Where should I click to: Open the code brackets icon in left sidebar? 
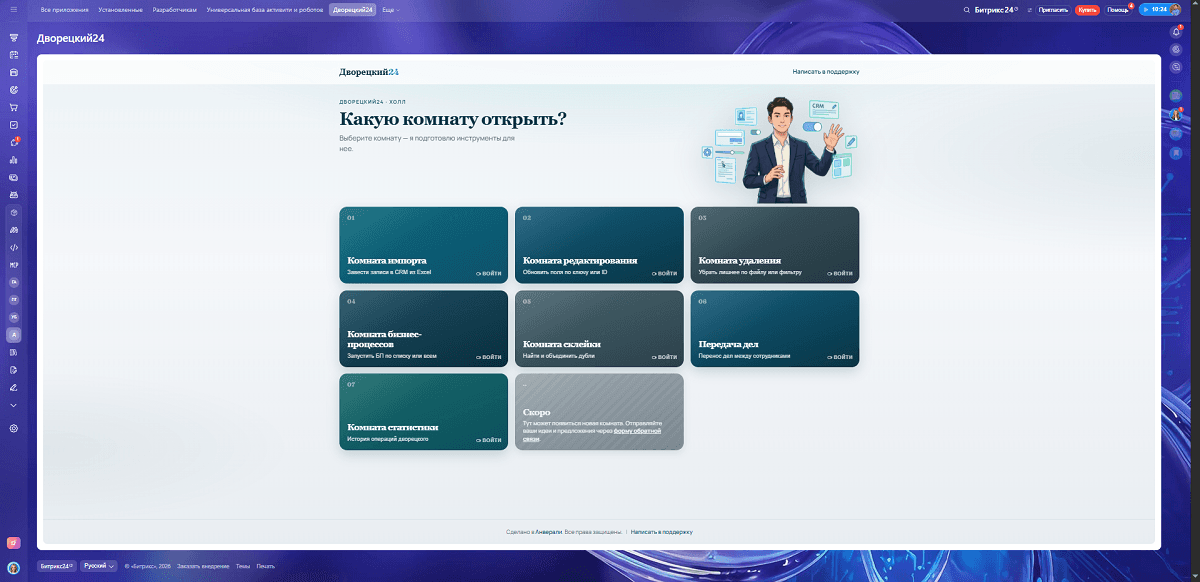tap(14, 247)
